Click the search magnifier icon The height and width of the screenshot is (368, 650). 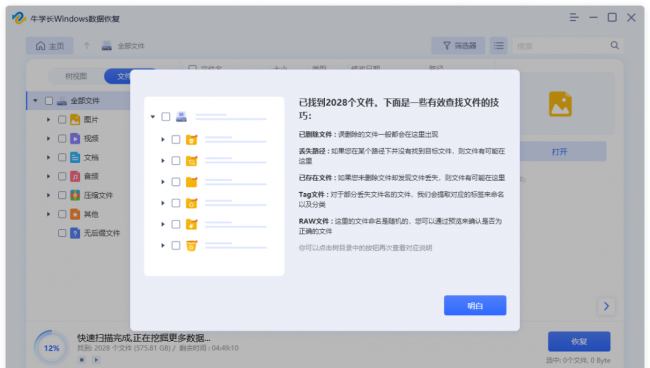click(614, 46)
